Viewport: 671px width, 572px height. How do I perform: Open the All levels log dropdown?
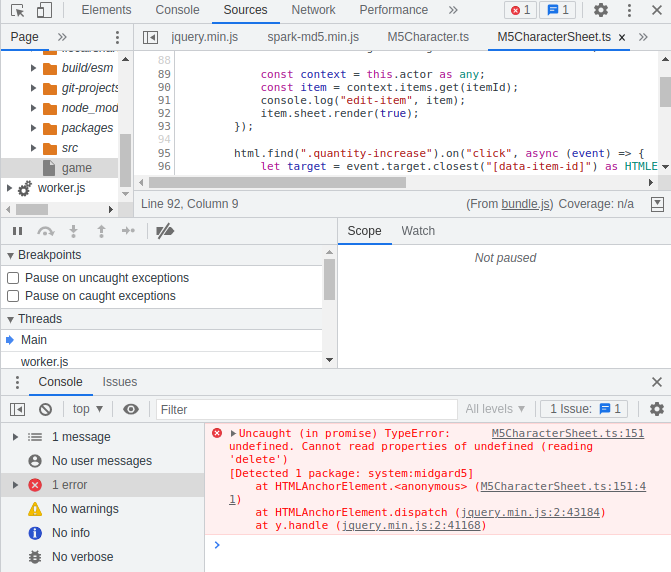coord(496,409)
